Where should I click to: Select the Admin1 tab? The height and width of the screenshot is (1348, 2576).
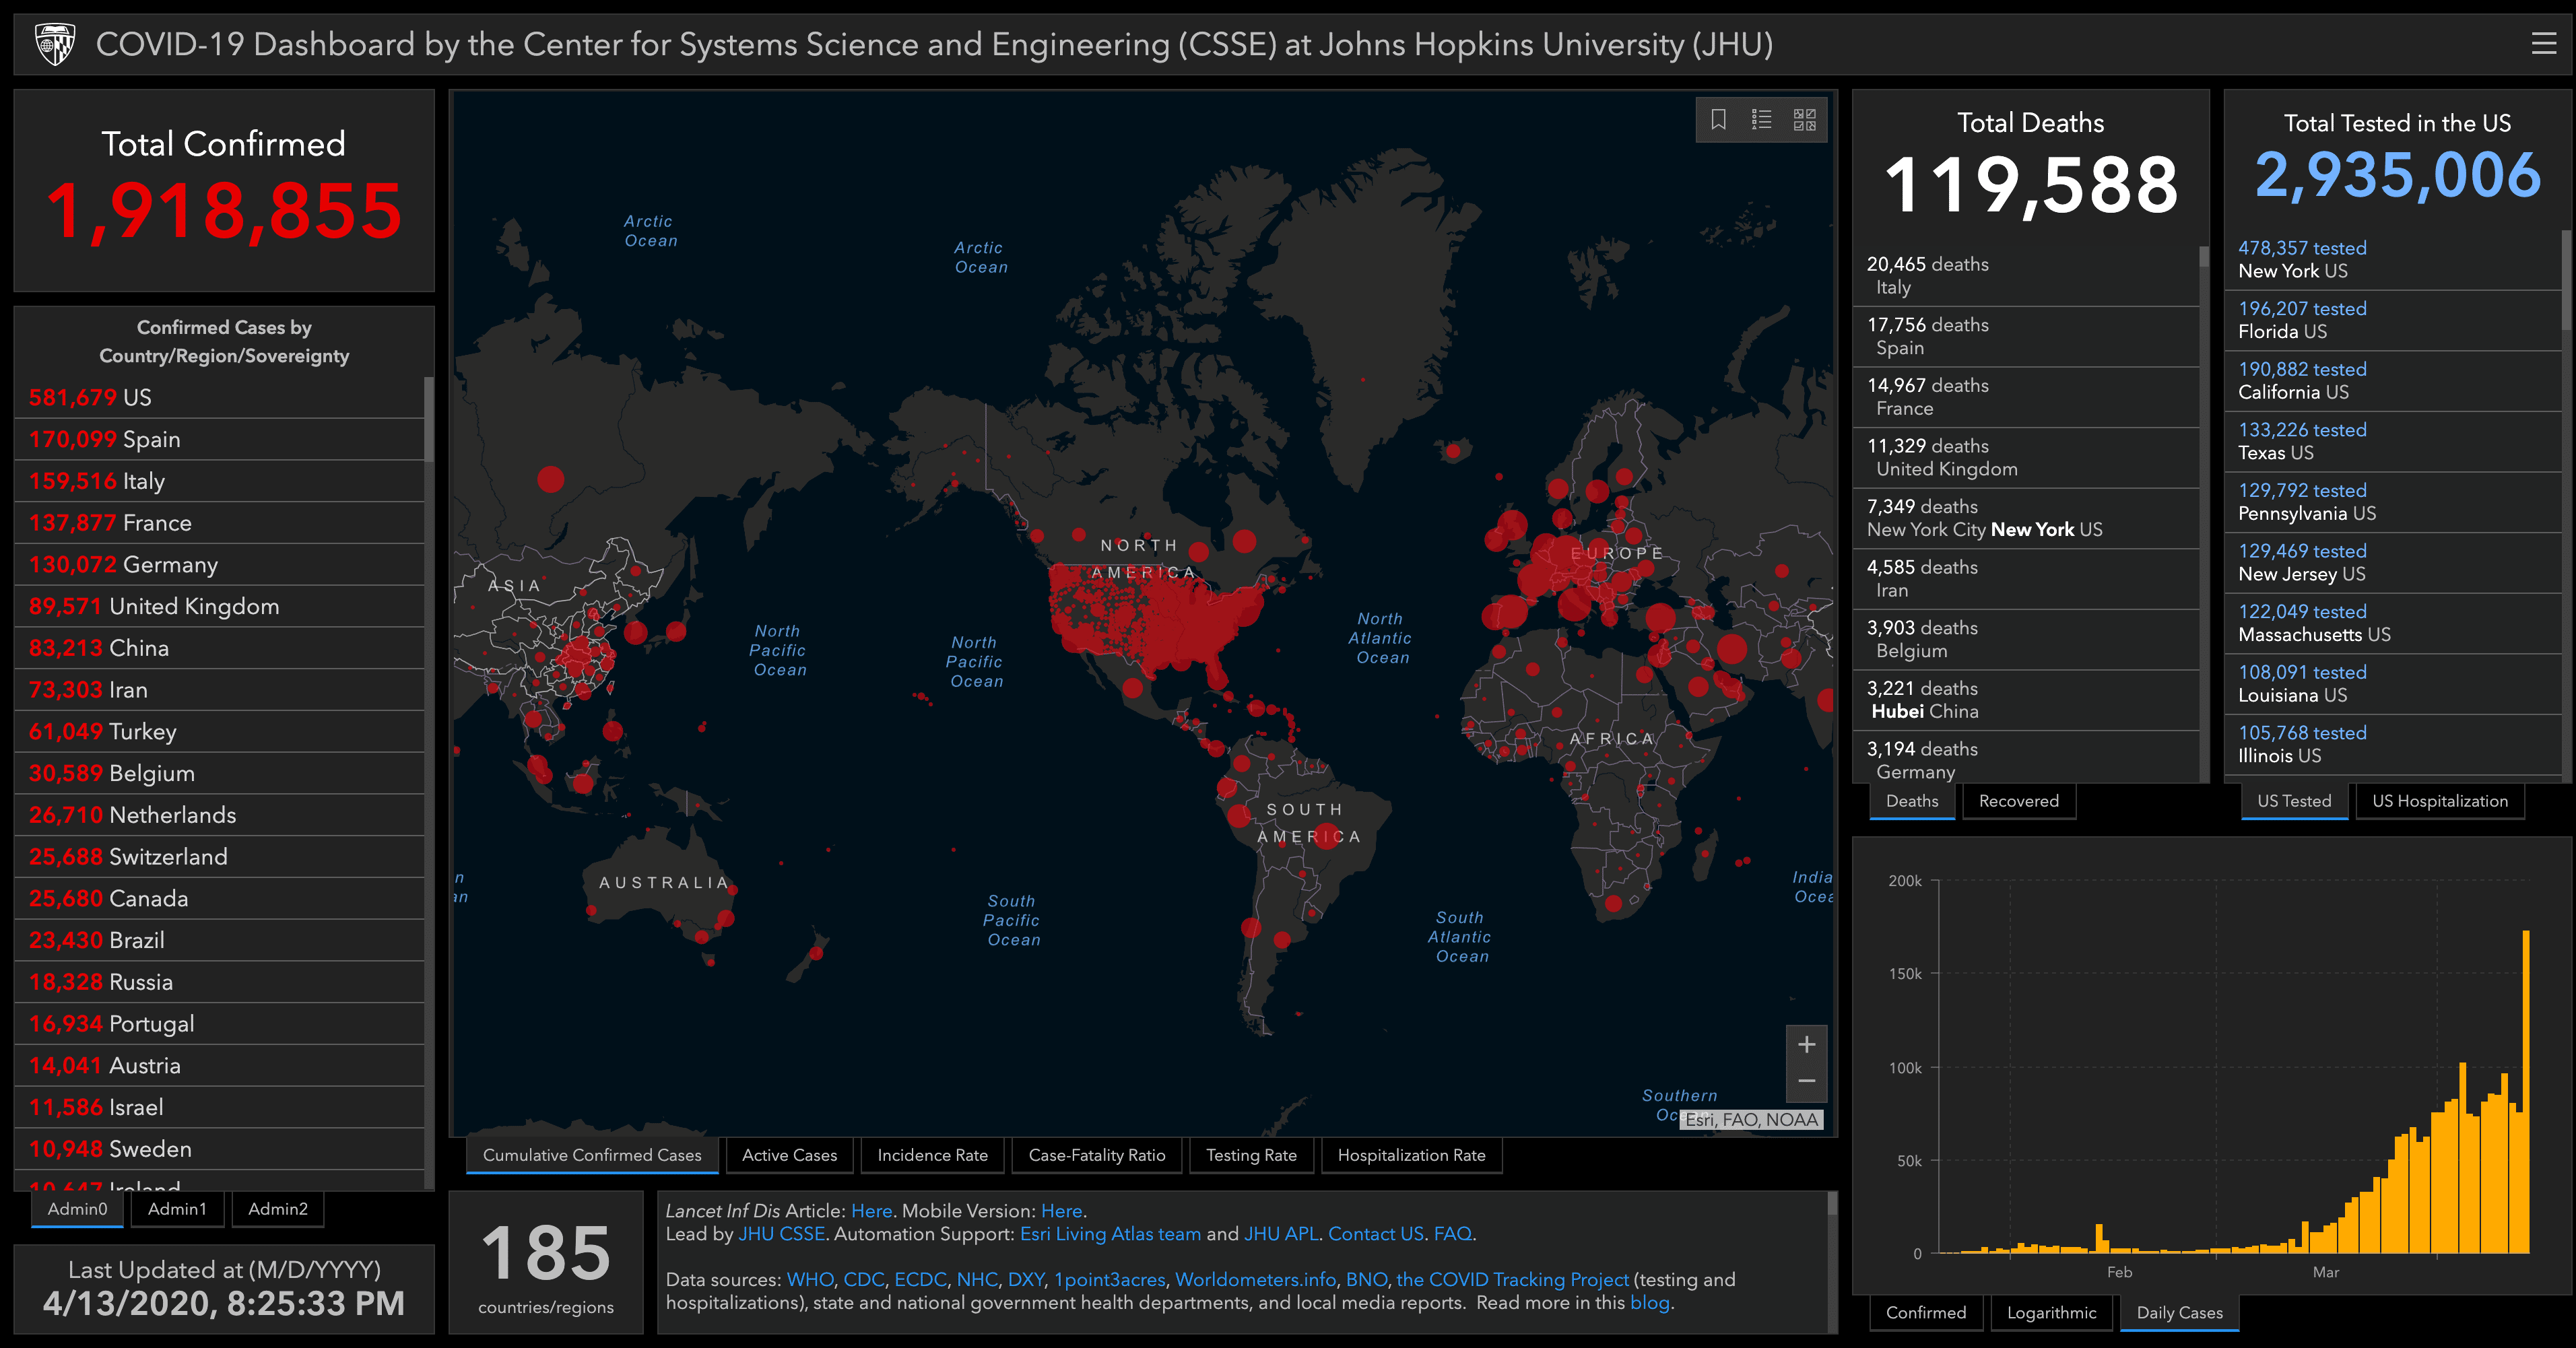pos(177,1209)
